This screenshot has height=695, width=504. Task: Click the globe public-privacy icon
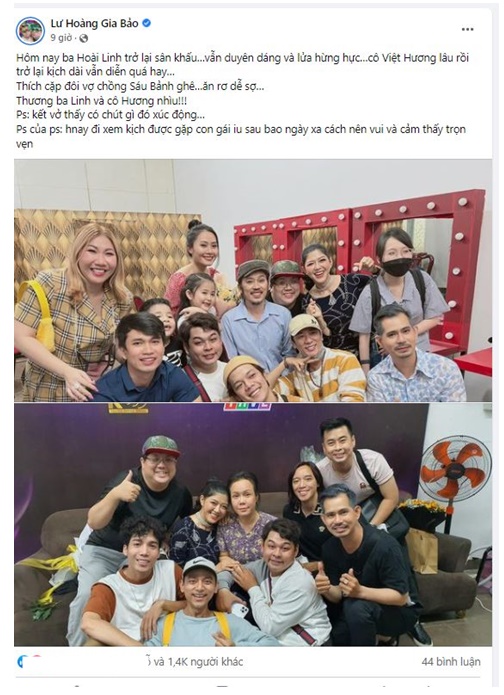click(x=83, y=39)
